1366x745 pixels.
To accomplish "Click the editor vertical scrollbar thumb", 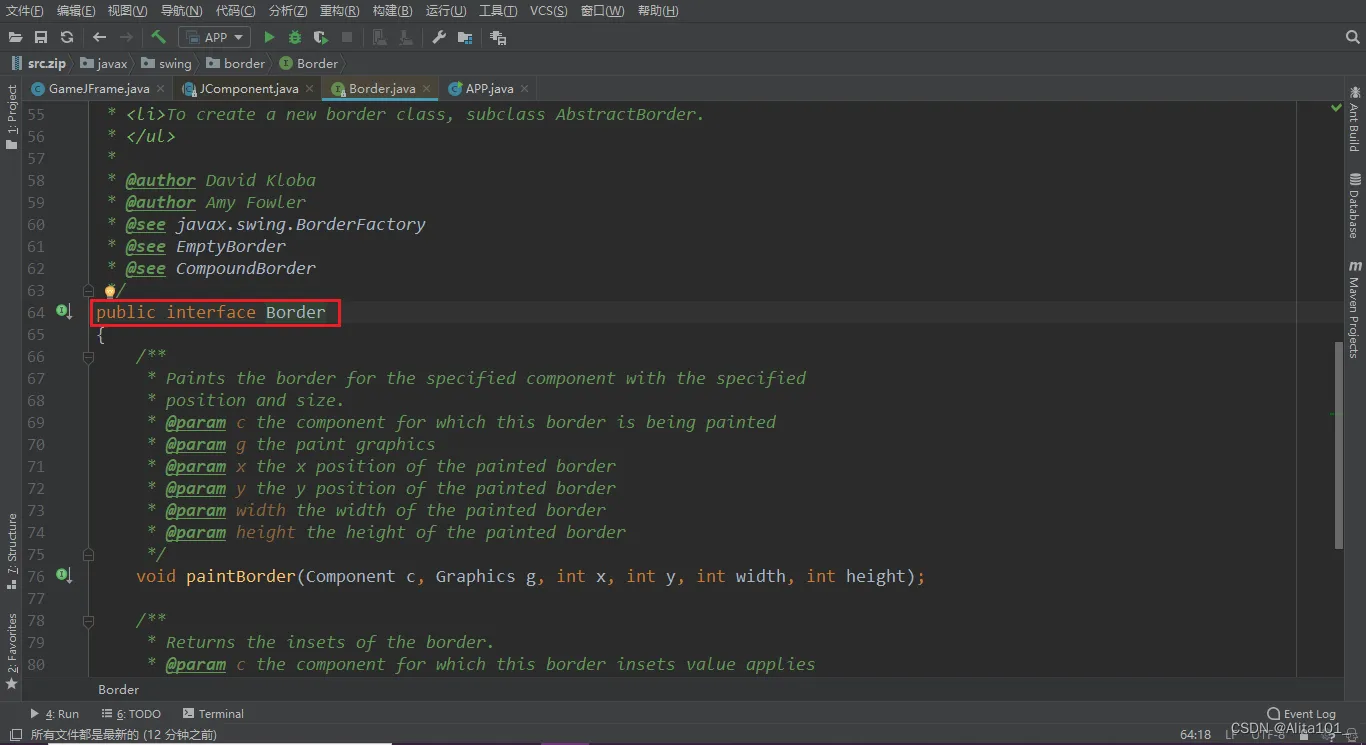I will [1338, 445].
